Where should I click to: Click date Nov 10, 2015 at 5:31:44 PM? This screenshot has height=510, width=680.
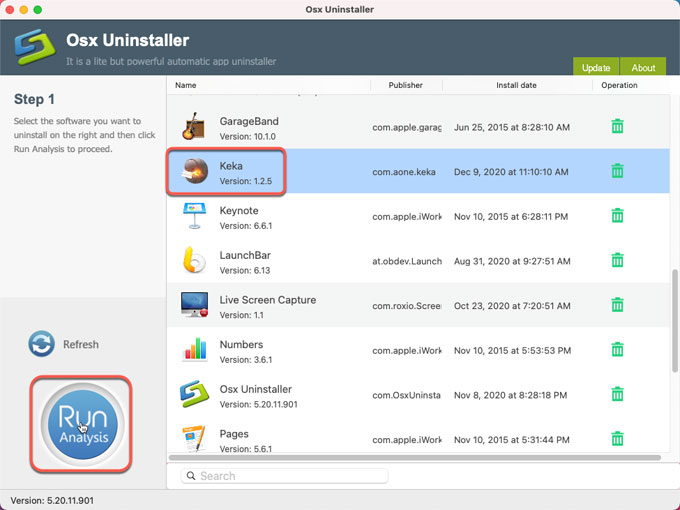[511, 440]
